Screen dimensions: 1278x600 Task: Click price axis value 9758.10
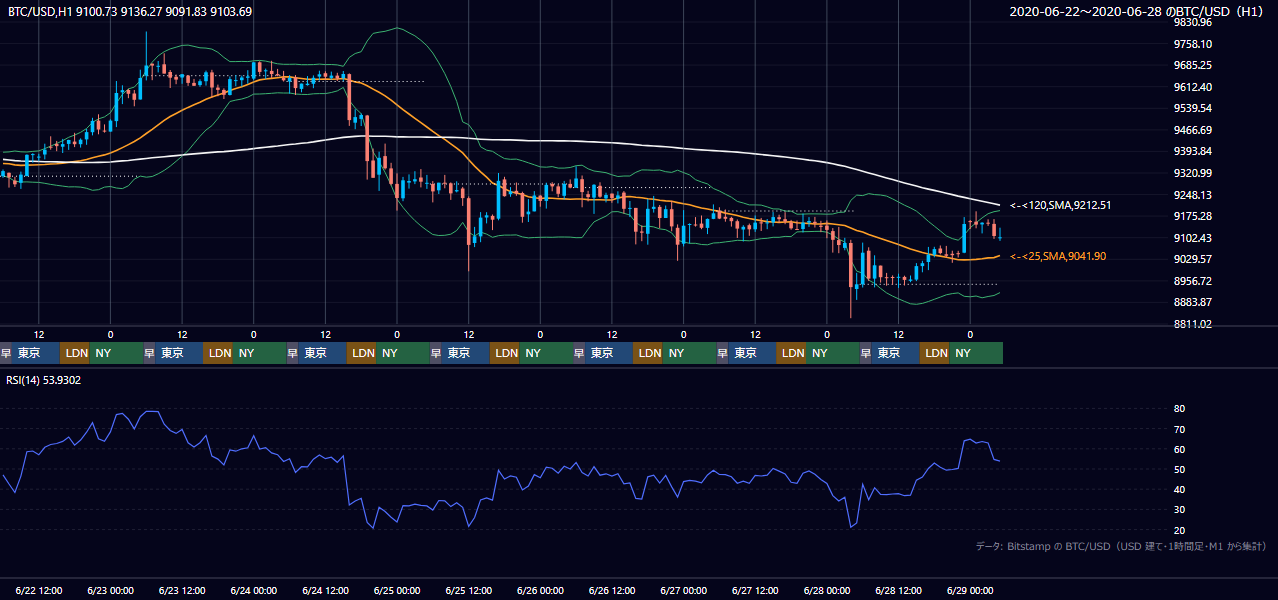point(1193,44)
